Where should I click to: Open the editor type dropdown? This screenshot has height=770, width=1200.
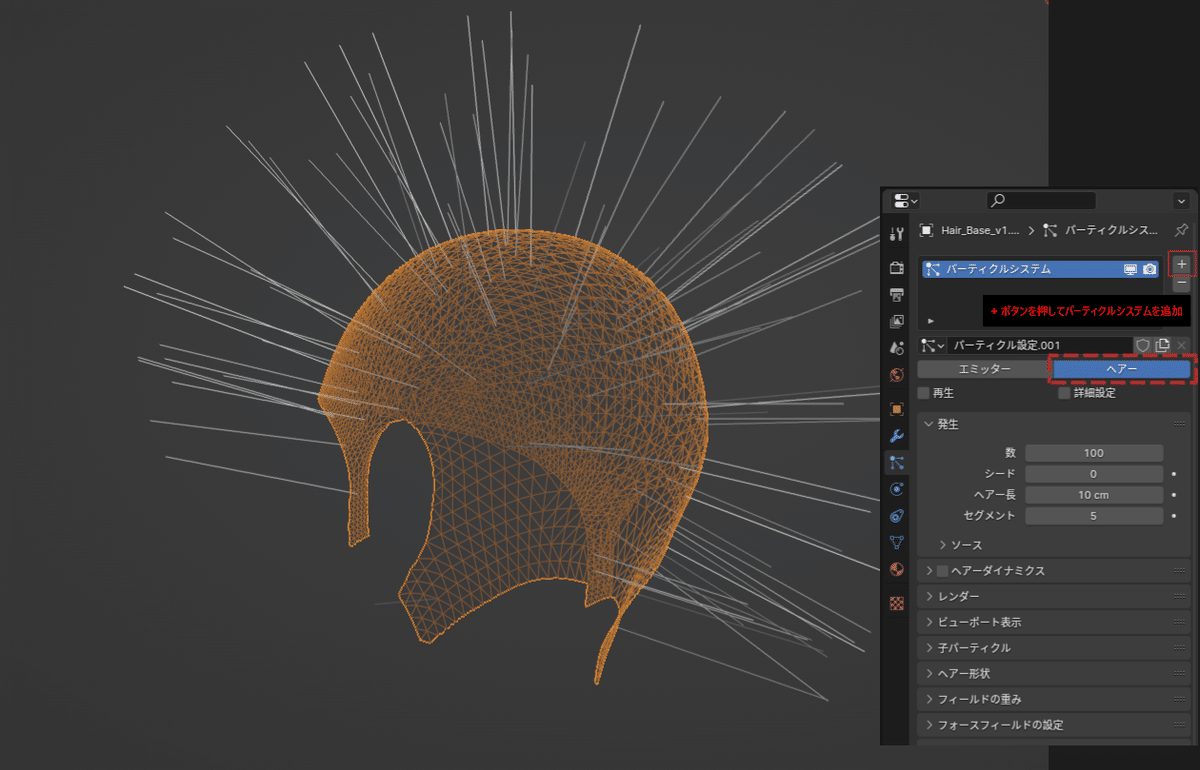(905, 200)
